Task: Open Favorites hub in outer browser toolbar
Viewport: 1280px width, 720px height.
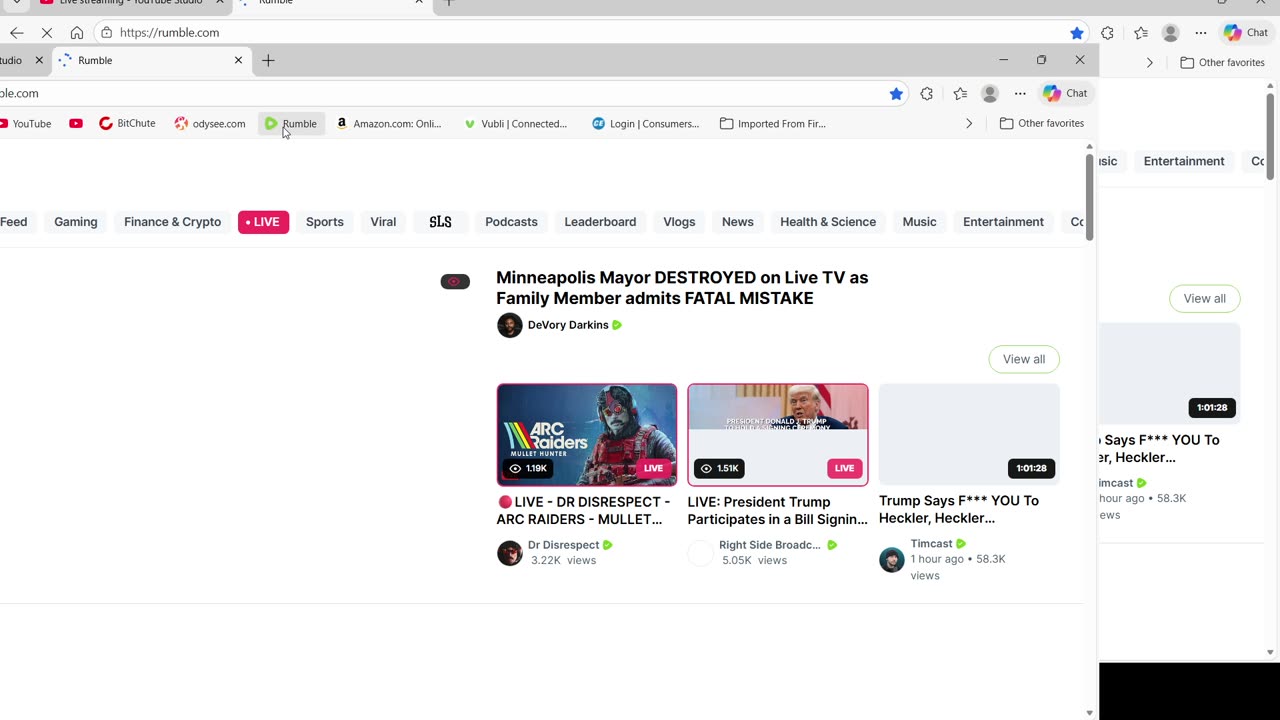Action: 1141,33
